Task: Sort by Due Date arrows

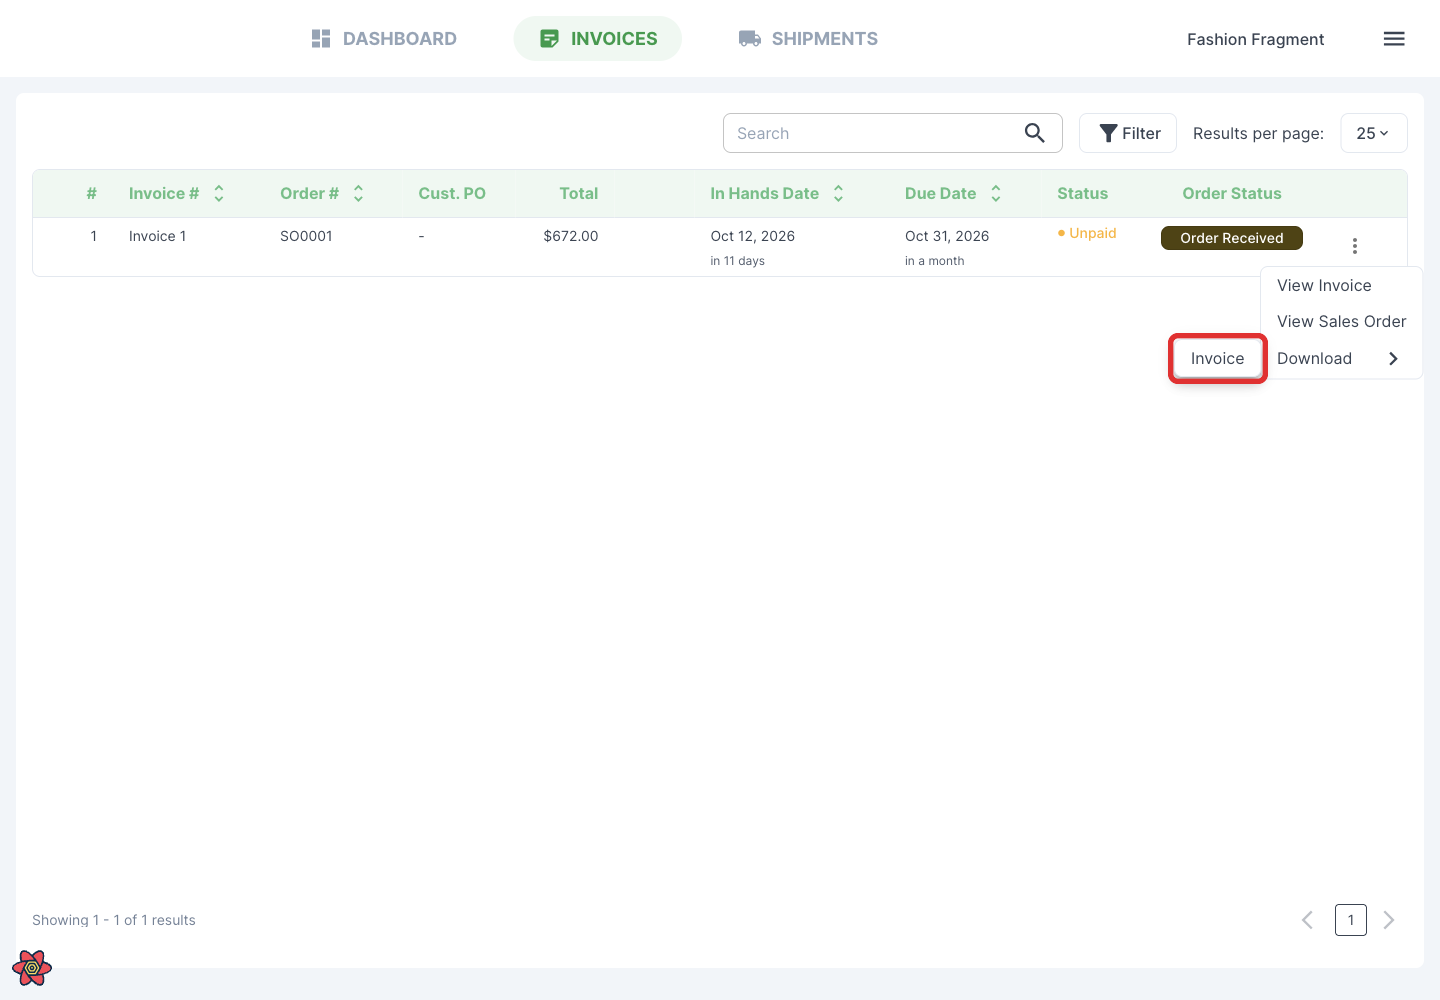Action: click(996, 194)
